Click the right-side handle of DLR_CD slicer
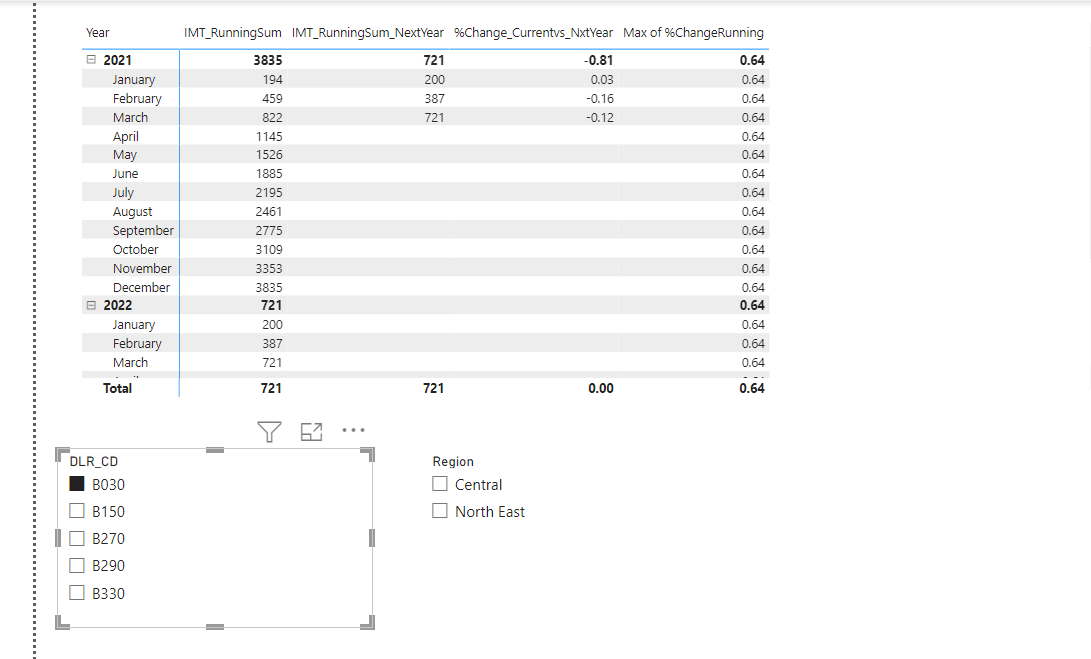The width and height of the screenshot is (1091, 659). (372, 538)
